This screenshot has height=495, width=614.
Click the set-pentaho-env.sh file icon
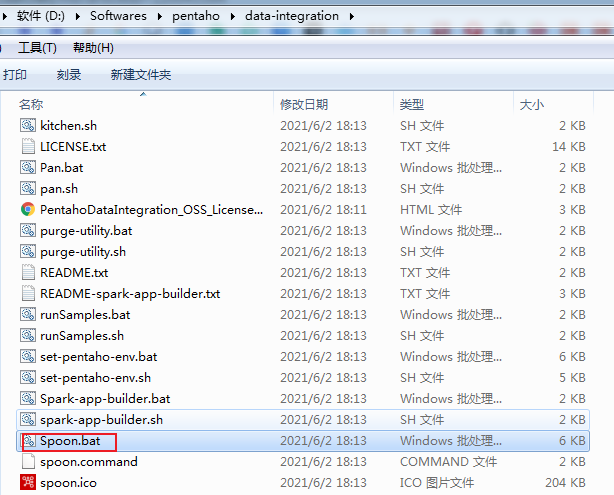tap(28, 378)
